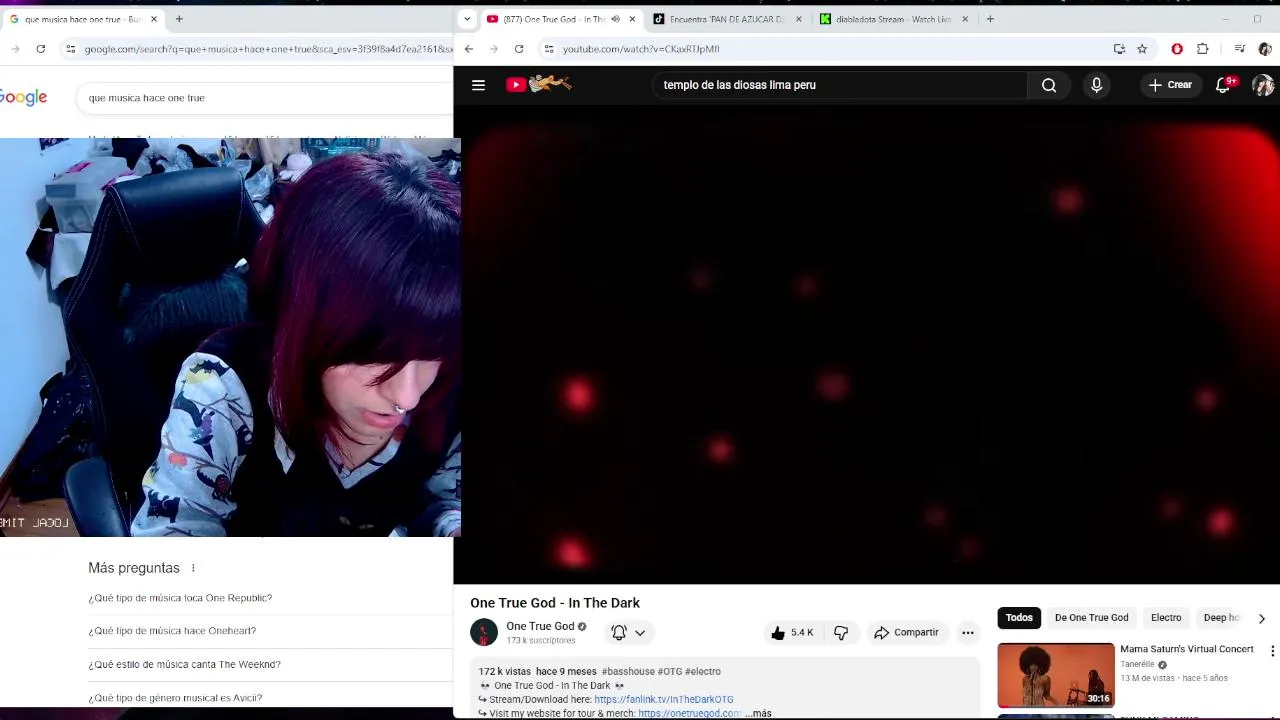This screenshot has width=1280, height=720.
Task: Open the media control playlist icon in toolbar
Action: [1239, 48]
